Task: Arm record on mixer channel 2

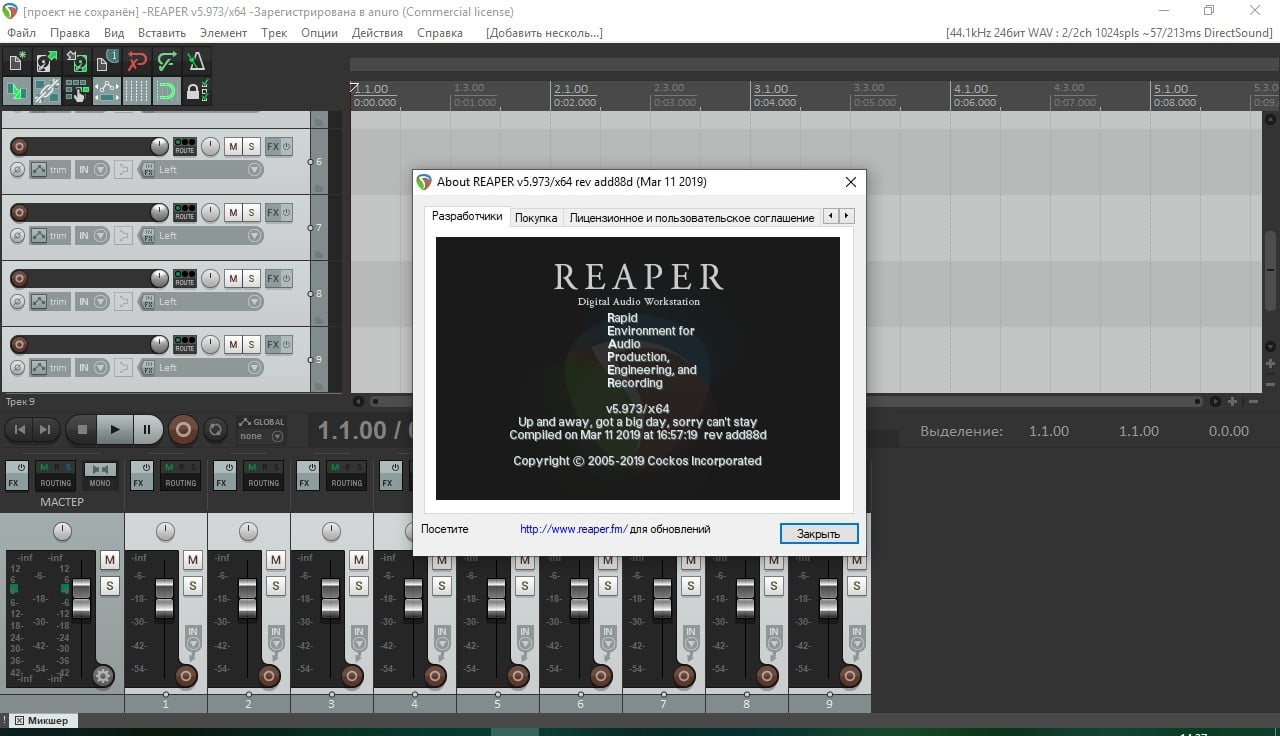Action: [268, 676]
